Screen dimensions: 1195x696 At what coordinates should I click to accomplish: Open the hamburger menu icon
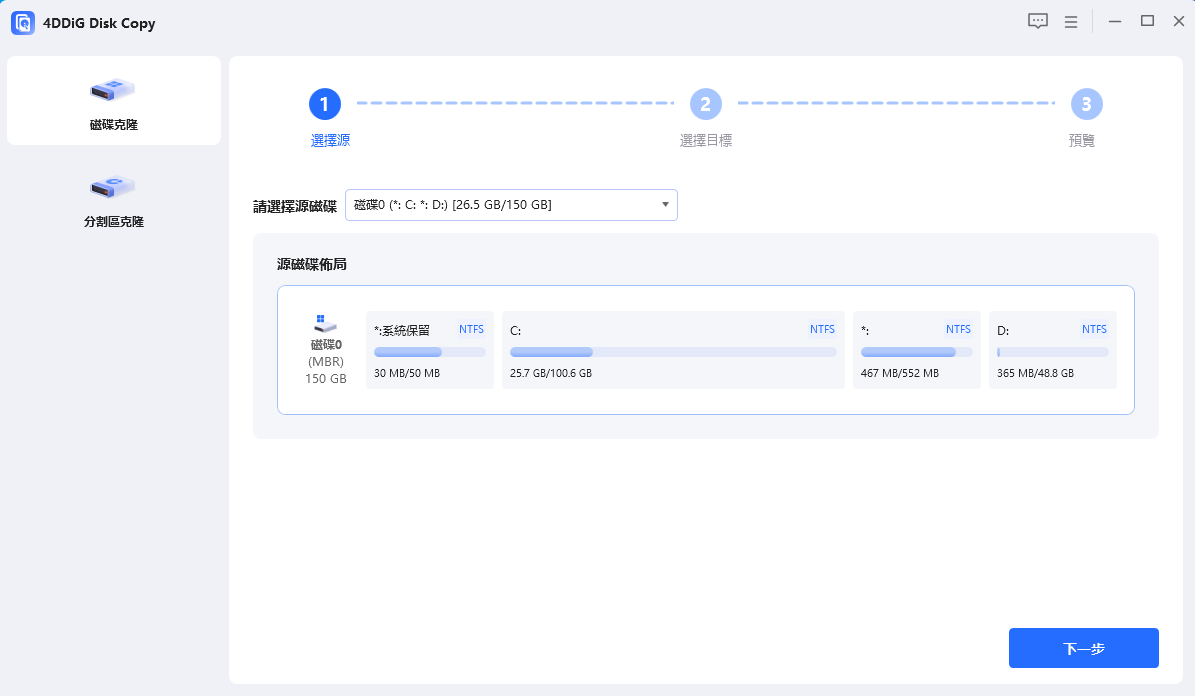coord(1070,21)
